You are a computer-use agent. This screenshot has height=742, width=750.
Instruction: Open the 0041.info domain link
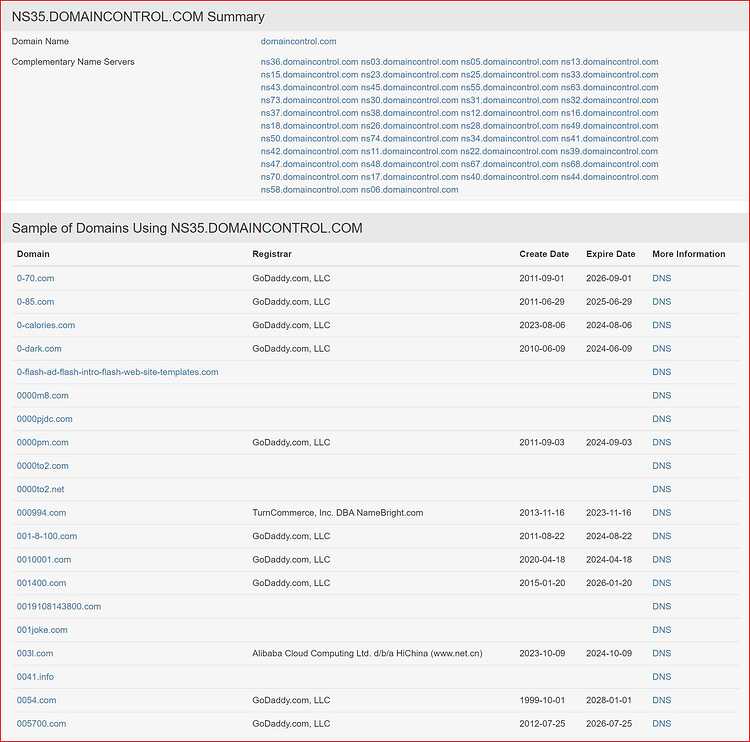click(x=35, y=677)
